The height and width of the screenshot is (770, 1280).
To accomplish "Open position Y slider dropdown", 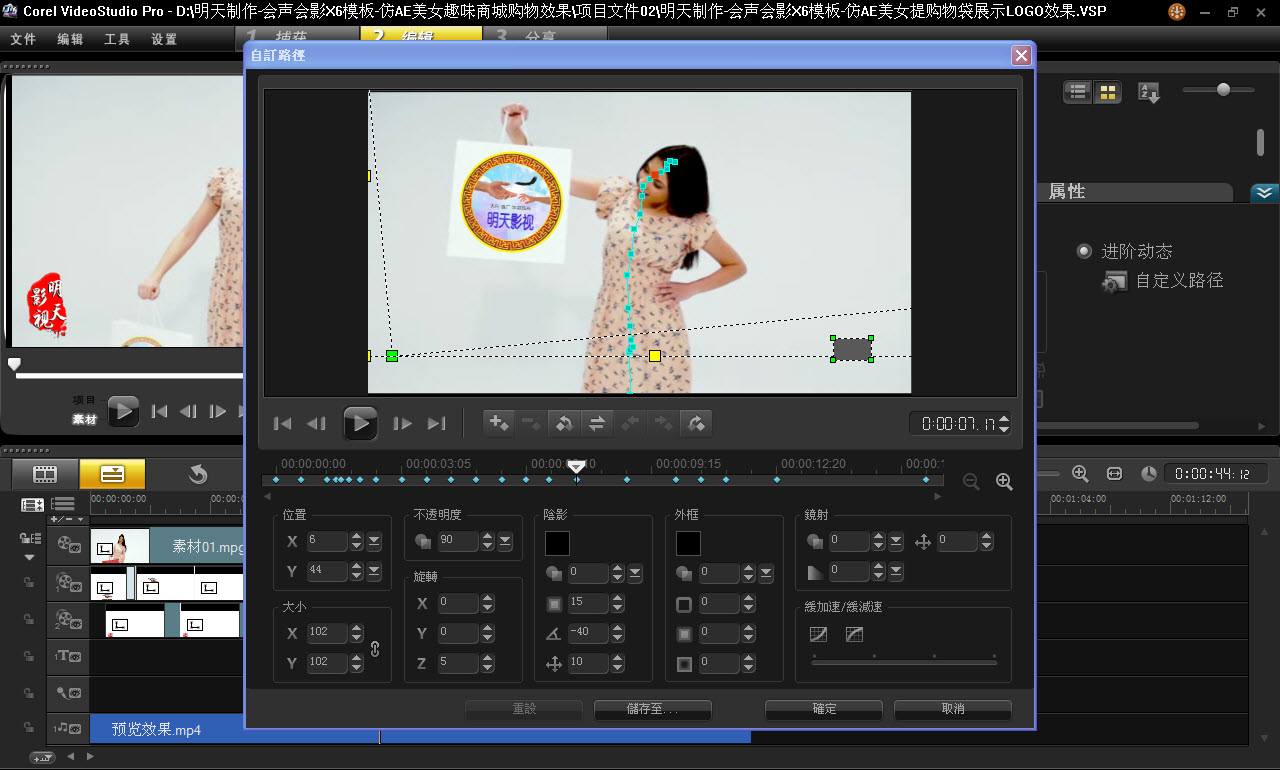I will [374, 571].
